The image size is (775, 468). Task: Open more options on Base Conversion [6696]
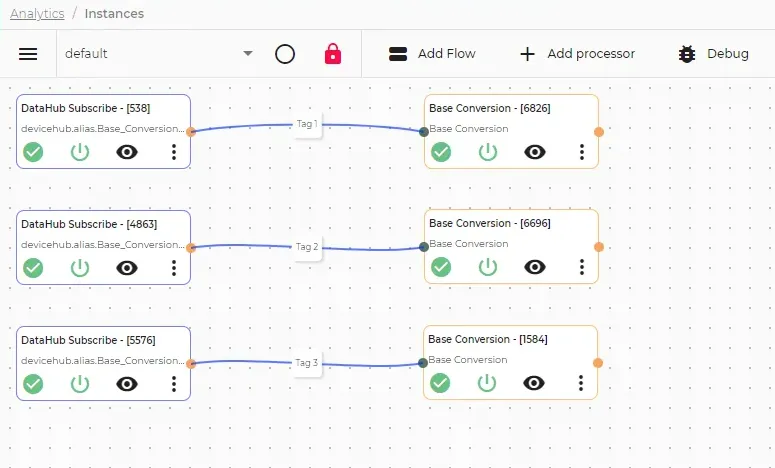[582, 267]
